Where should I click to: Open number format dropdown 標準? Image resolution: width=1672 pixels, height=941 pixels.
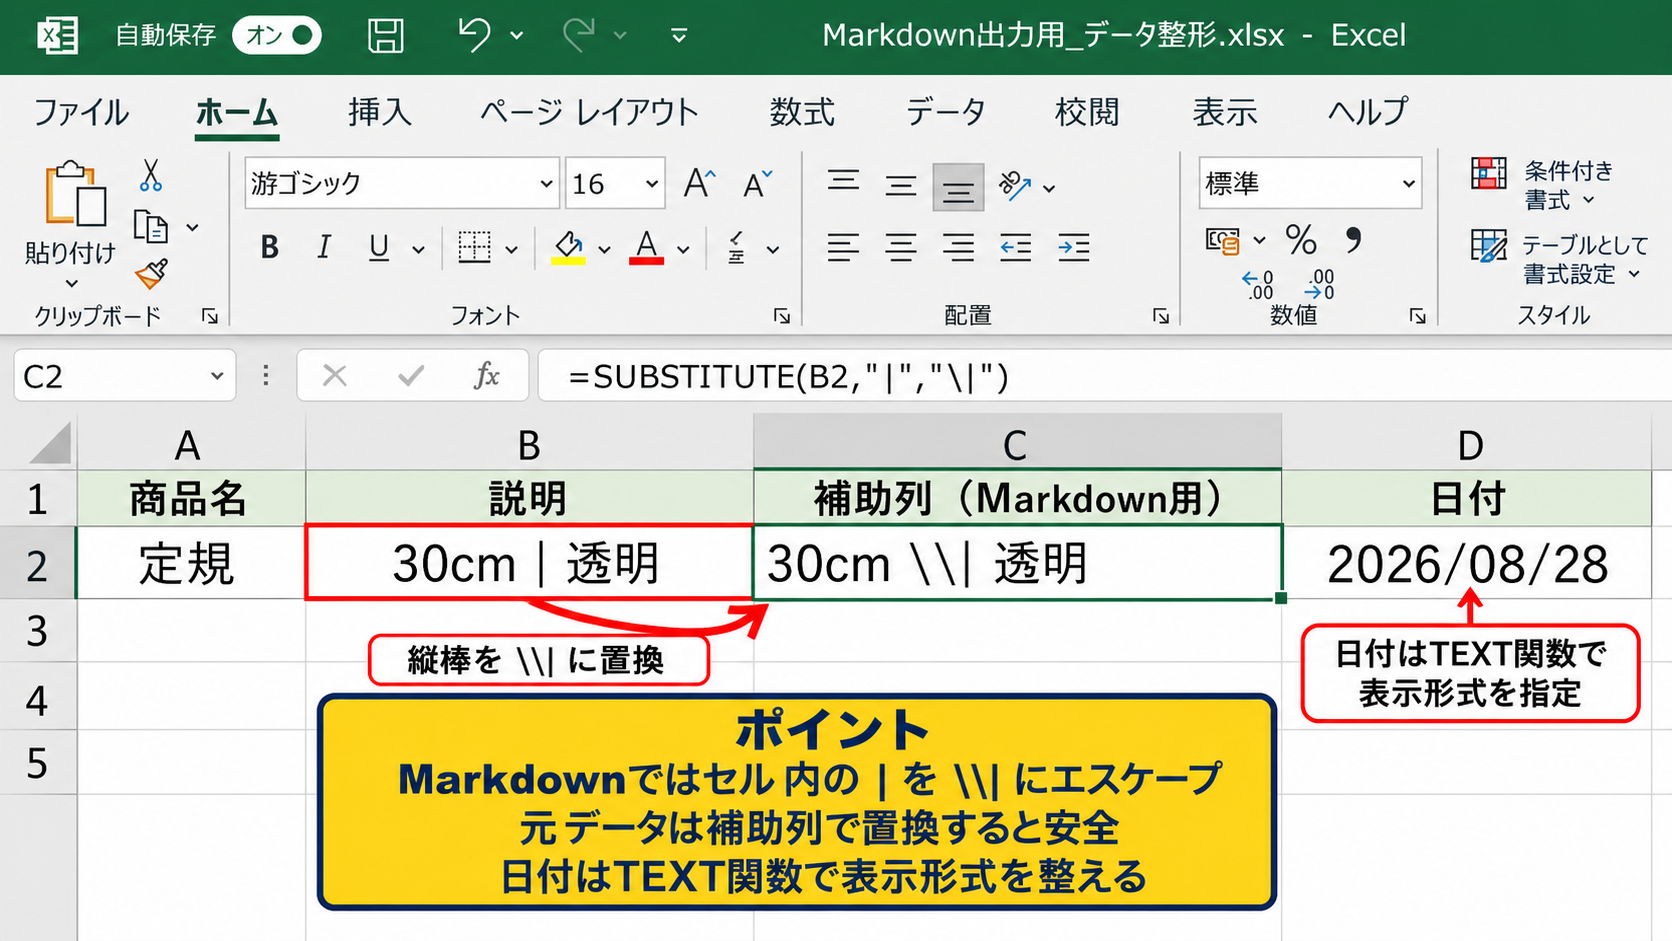[1408, 184]
